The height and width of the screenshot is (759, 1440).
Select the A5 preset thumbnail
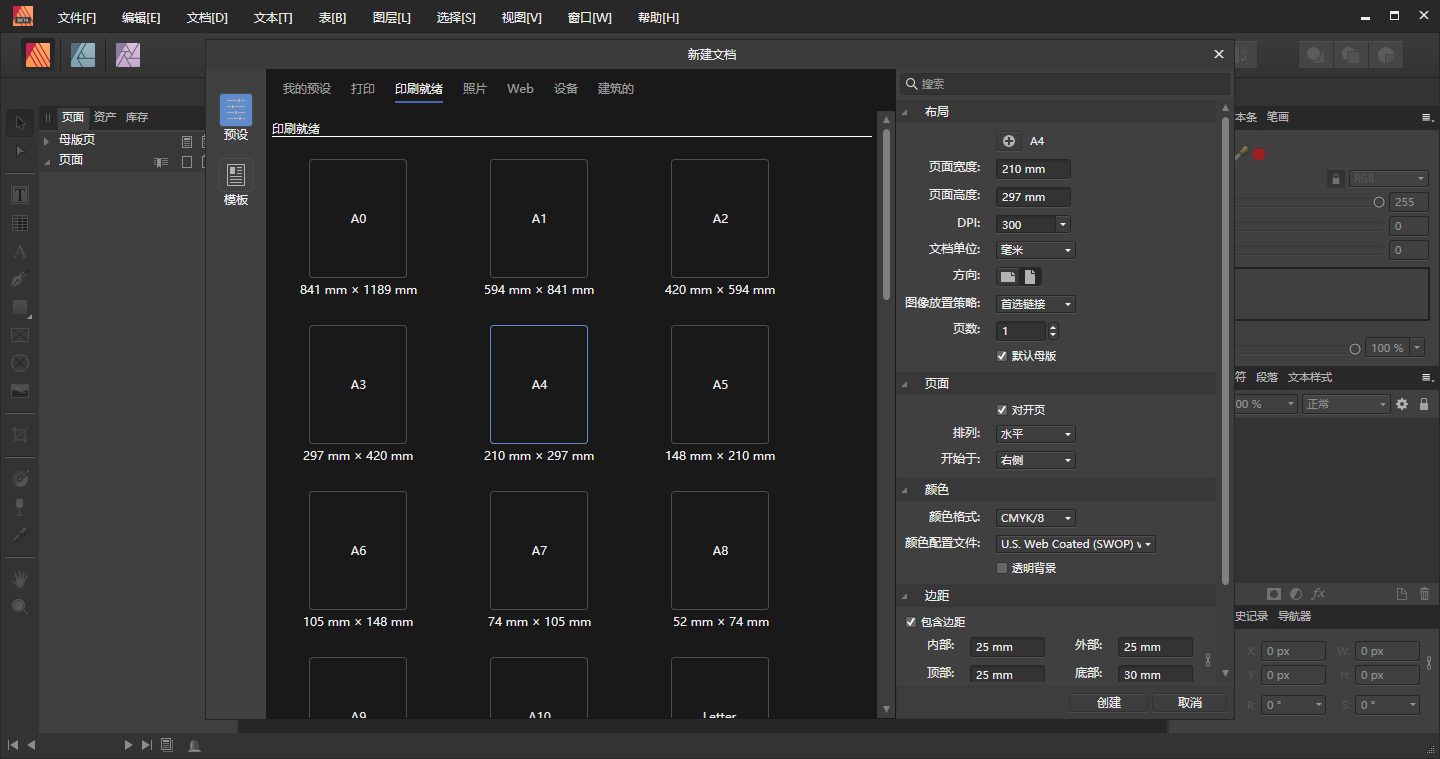(720, 384)
